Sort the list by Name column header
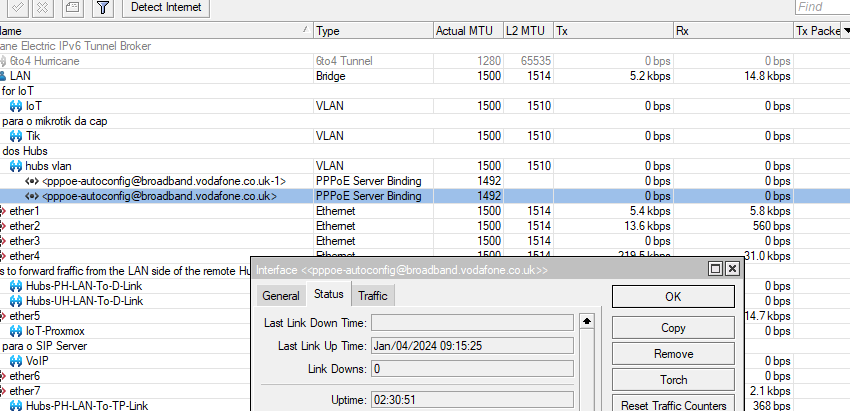 [x=150, y=31]
